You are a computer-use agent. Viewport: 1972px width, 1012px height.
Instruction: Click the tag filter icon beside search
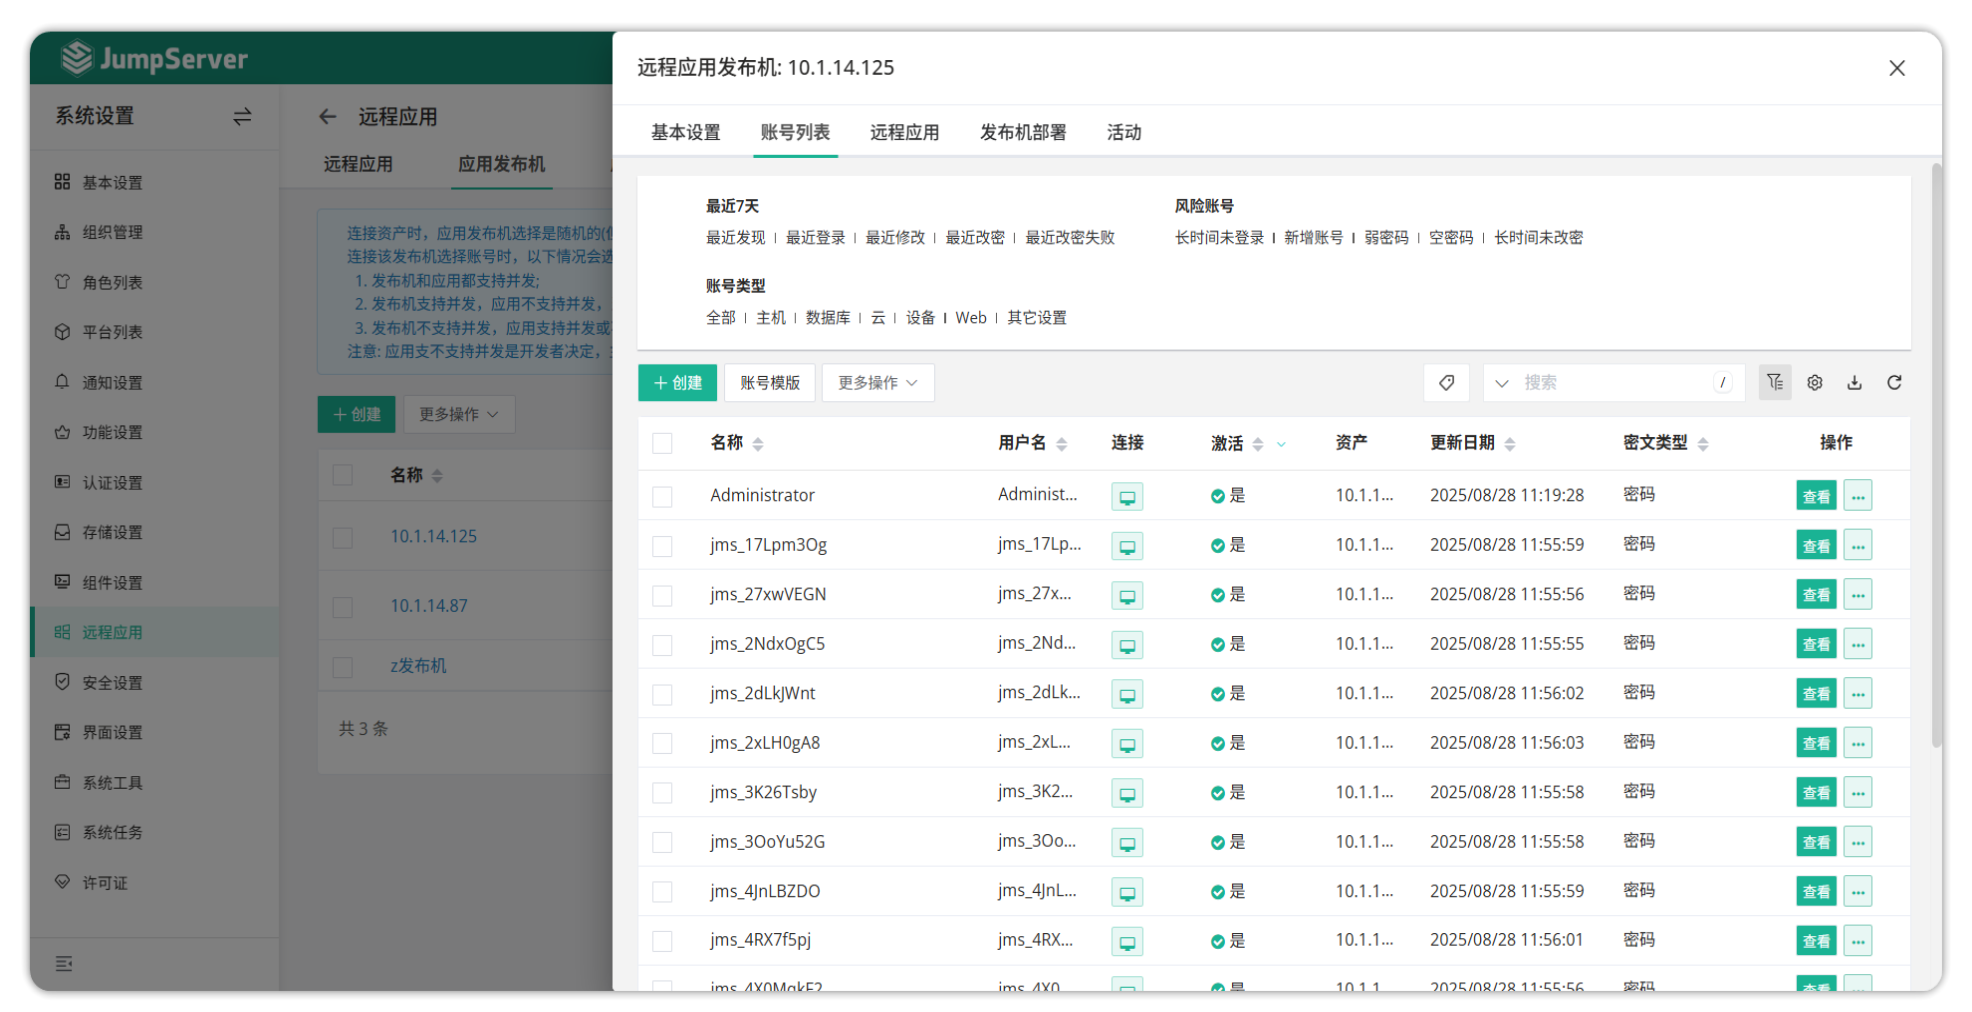click(x=1446, y=383)
